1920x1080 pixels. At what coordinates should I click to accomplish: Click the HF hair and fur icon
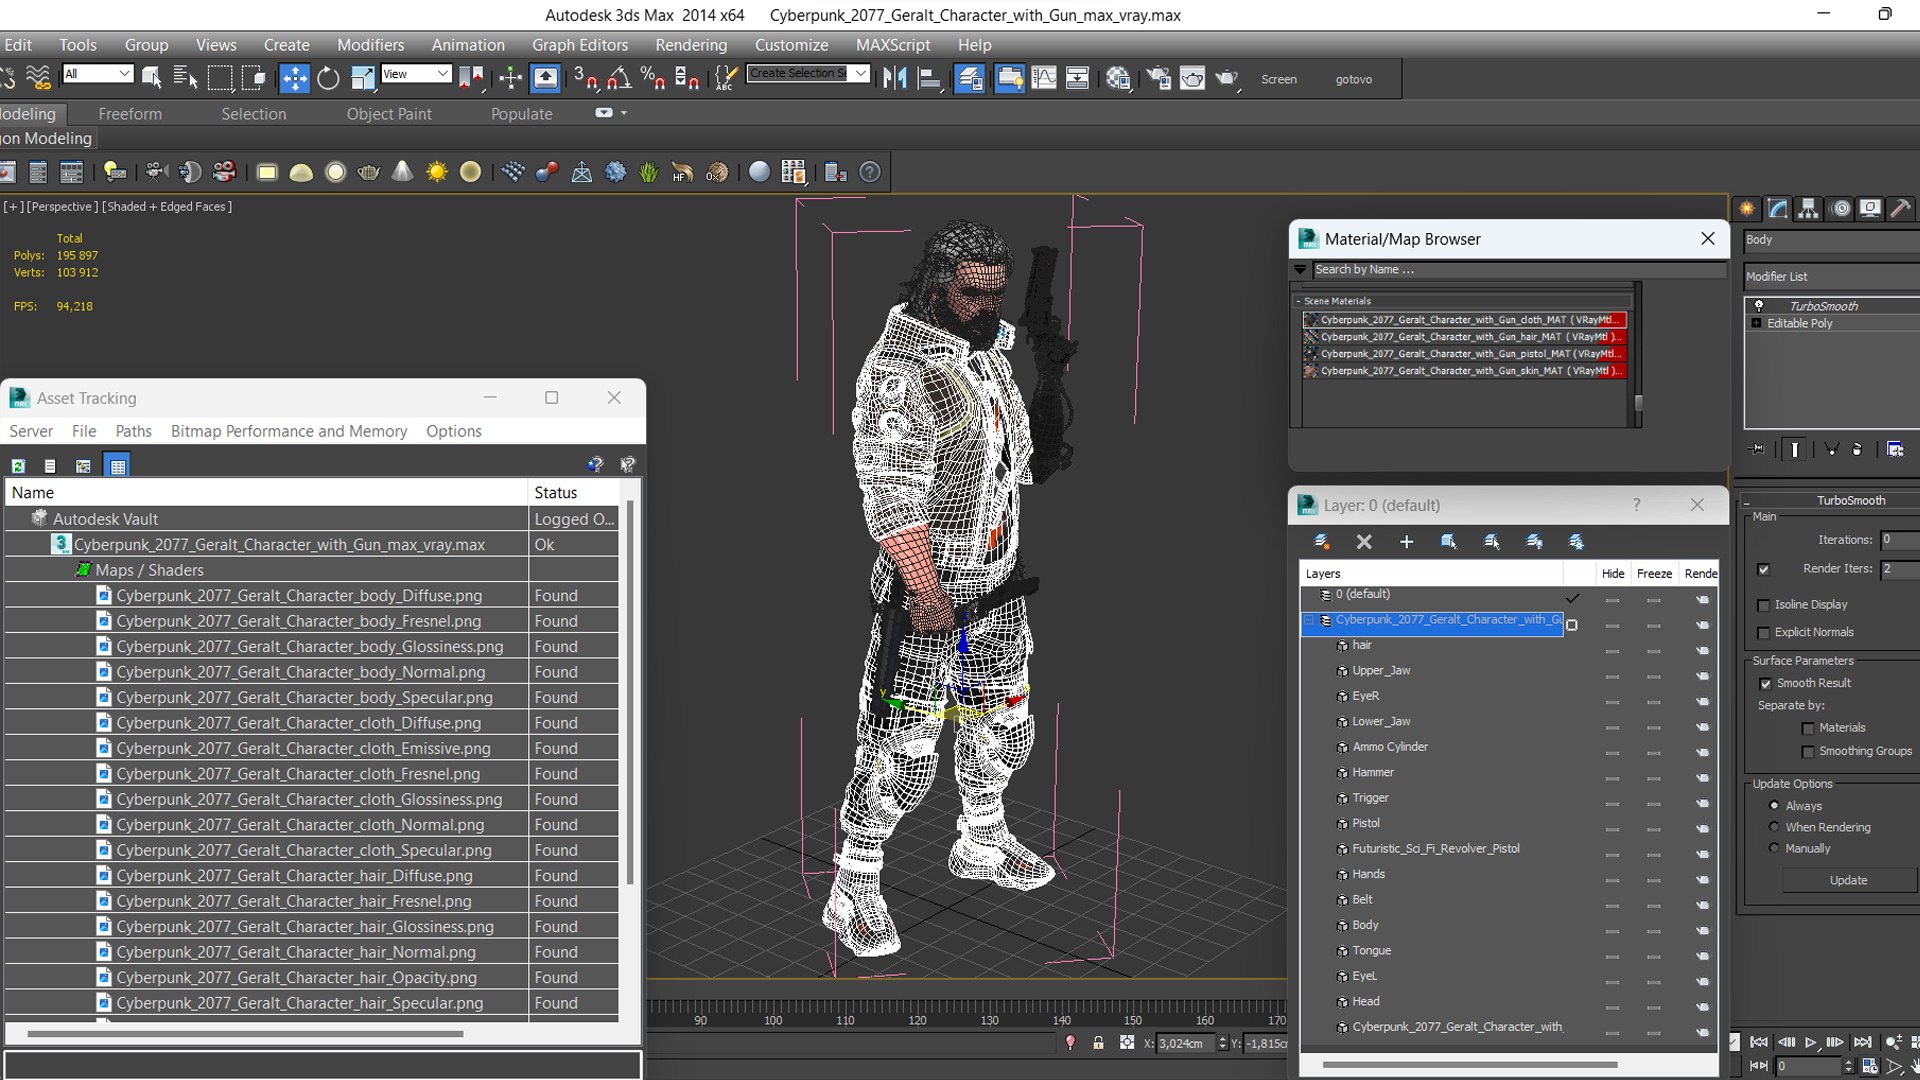682,172
